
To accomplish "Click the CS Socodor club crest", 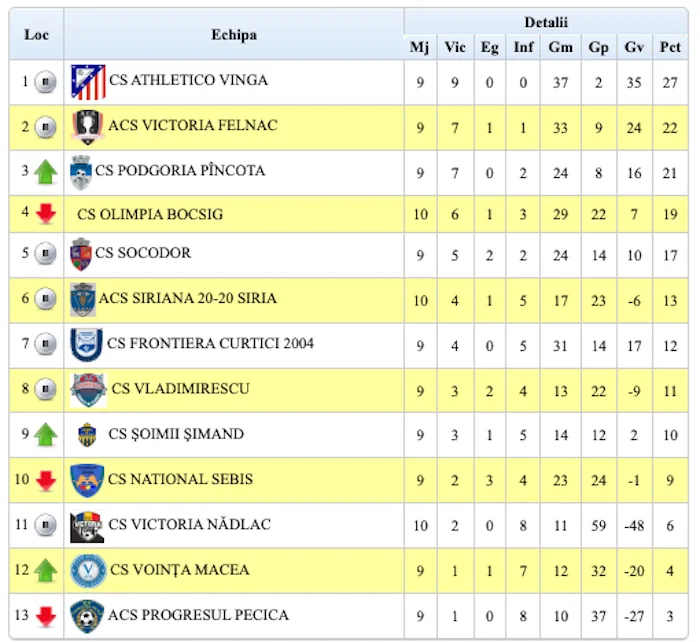I will (81, 254).
